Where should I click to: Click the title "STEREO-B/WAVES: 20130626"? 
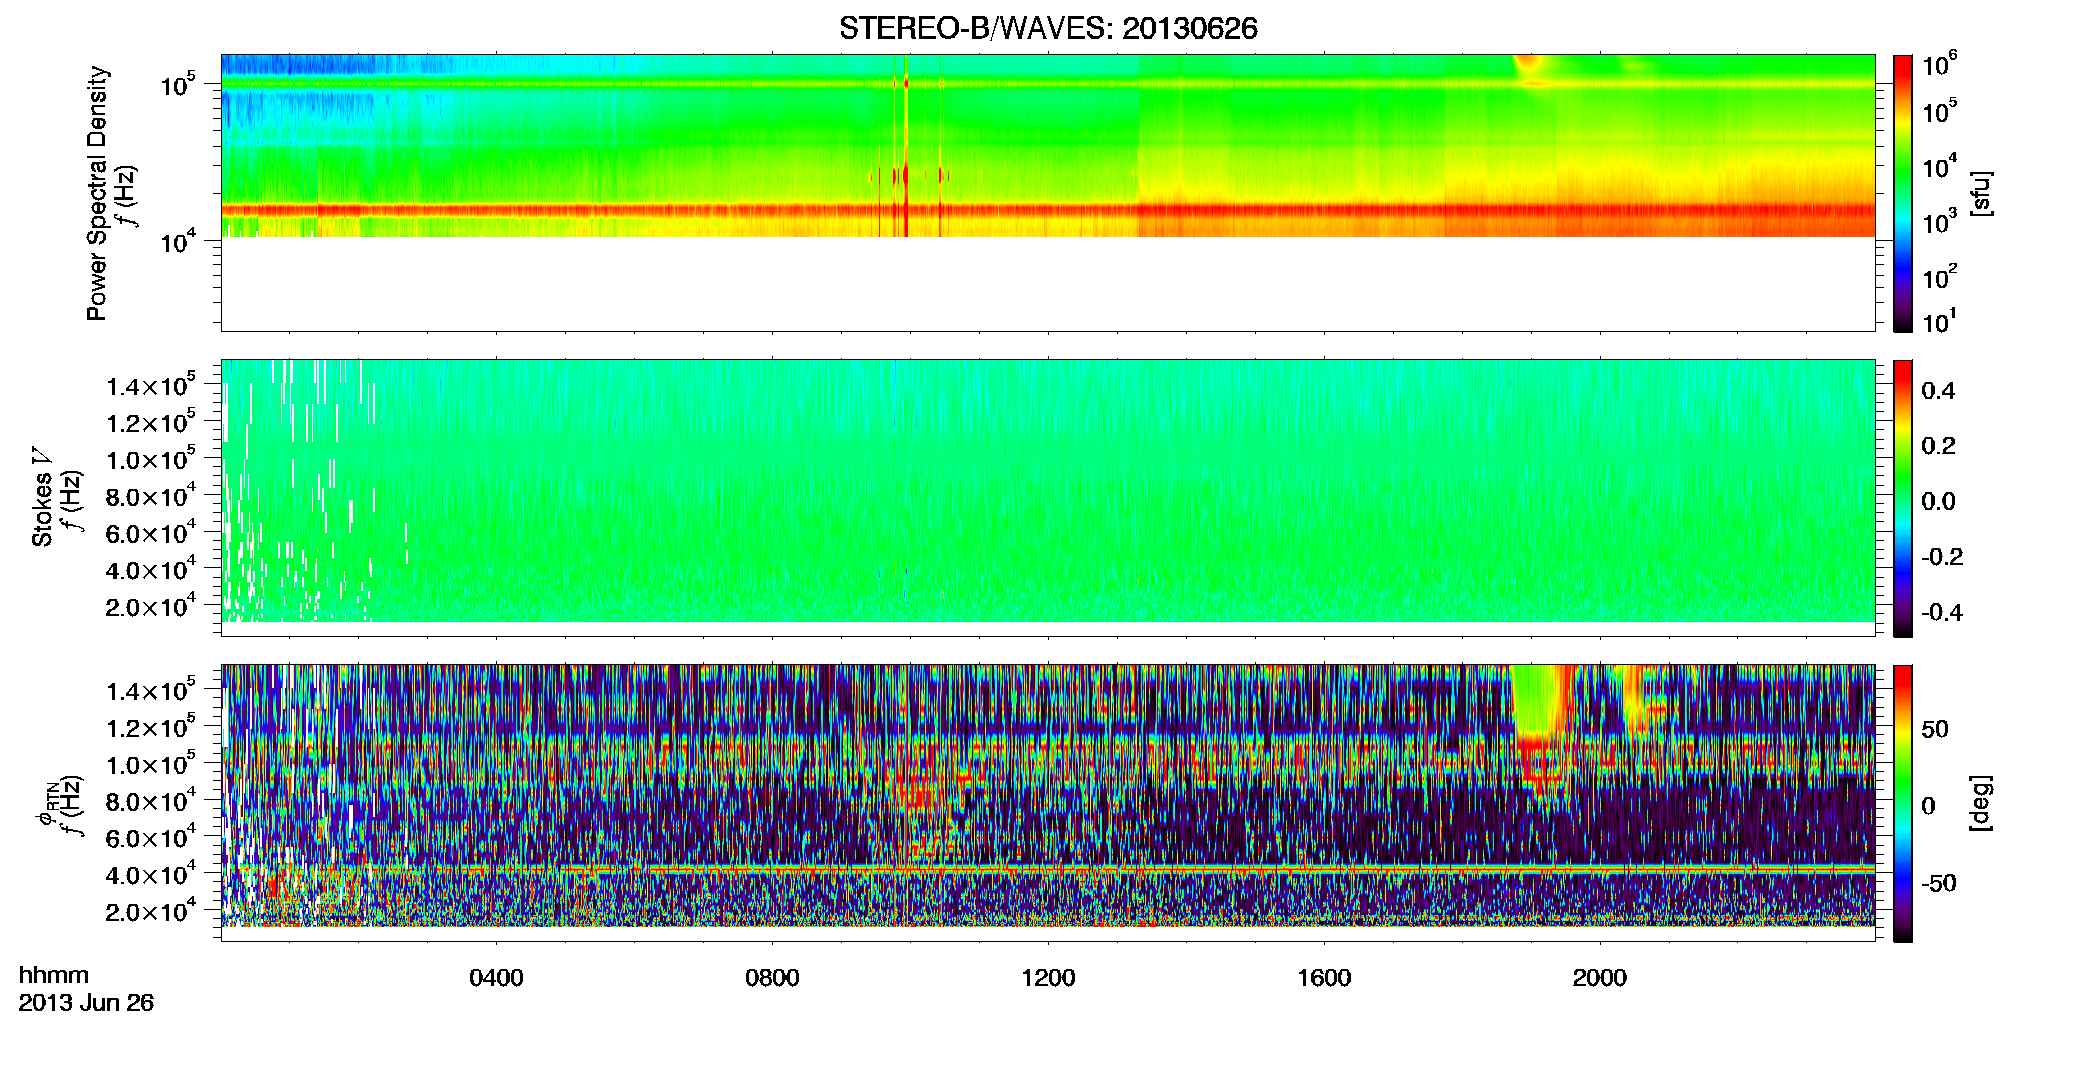1047,28
